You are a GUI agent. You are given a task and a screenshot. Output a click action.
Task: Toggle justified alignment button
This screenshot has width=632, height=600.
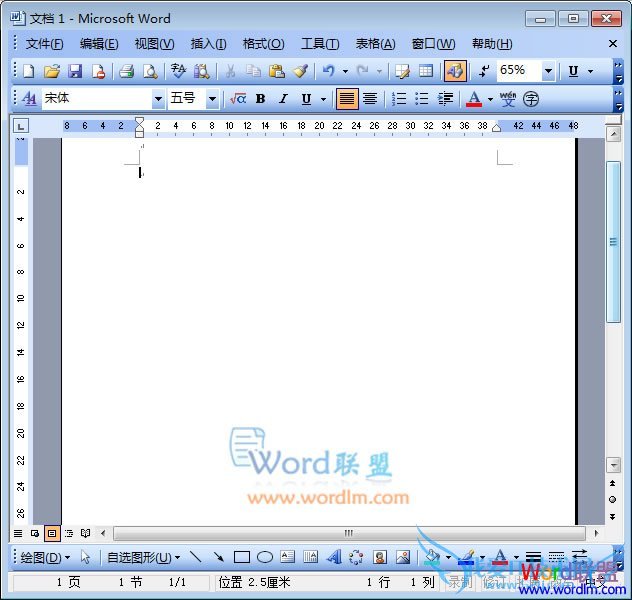(x=347, y=99)
